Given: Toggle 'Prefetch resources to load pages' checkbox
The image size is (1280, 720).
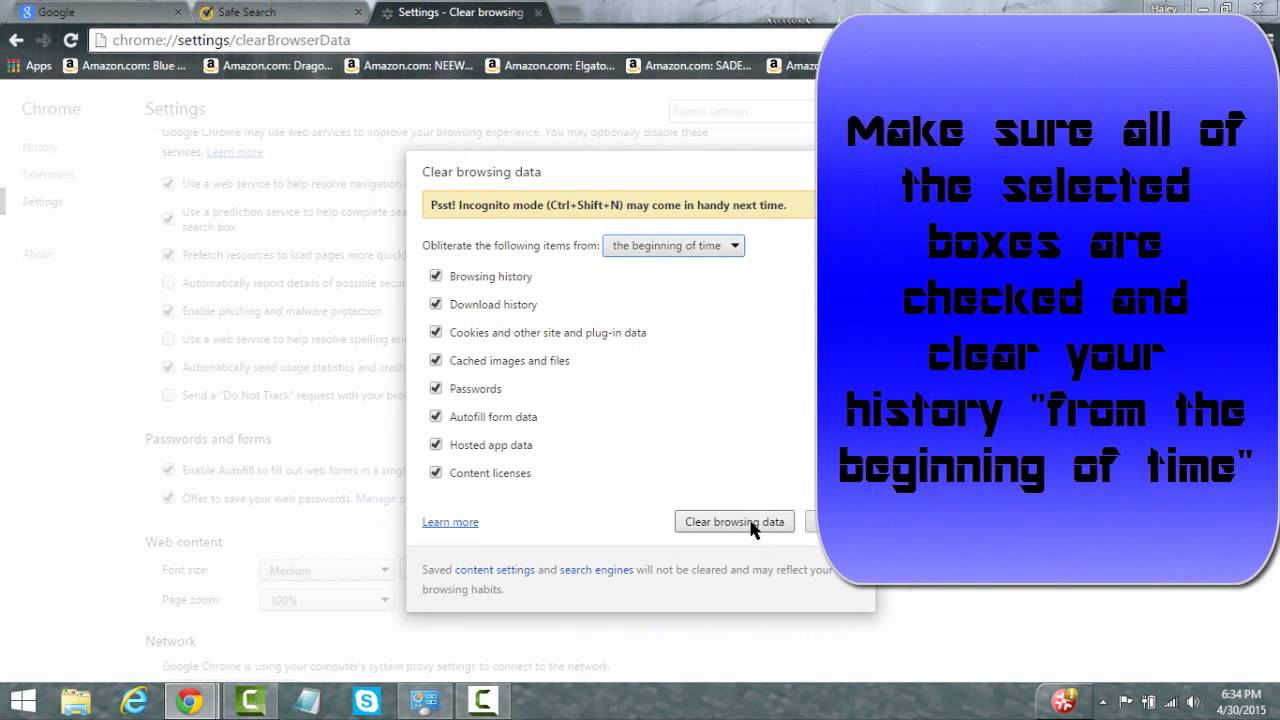Looking at the screenshot, I should pos(168,255).
